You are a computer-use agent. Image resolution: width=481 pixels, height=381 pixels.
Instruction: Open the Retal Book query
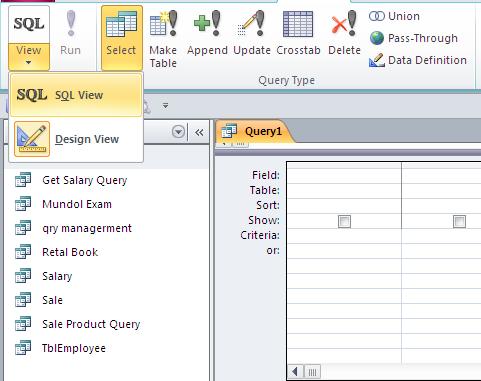70,252
